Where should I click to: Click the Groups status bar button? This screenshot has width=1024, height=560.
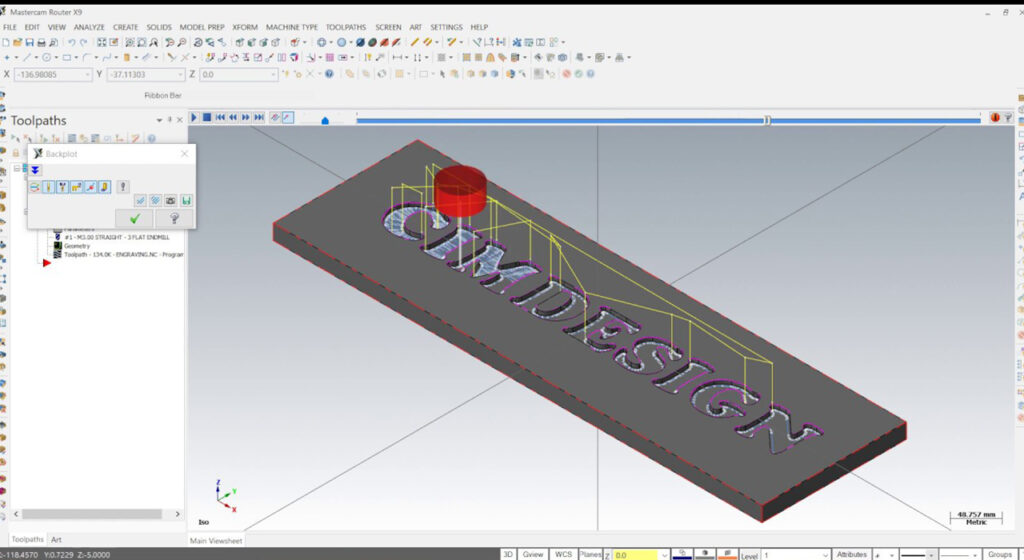pos(999,554)
